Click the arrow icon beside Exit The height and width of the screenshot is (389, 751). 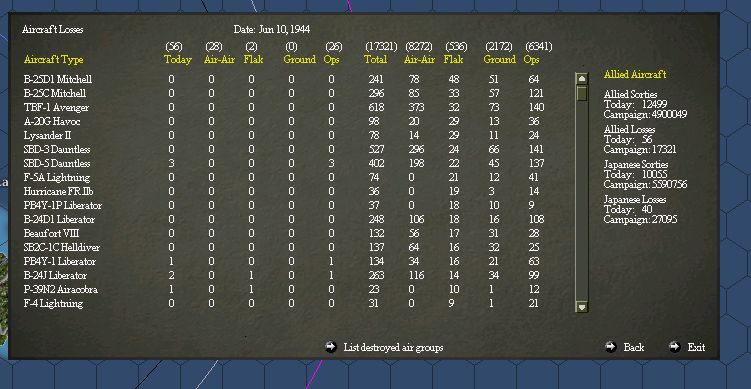675,347
